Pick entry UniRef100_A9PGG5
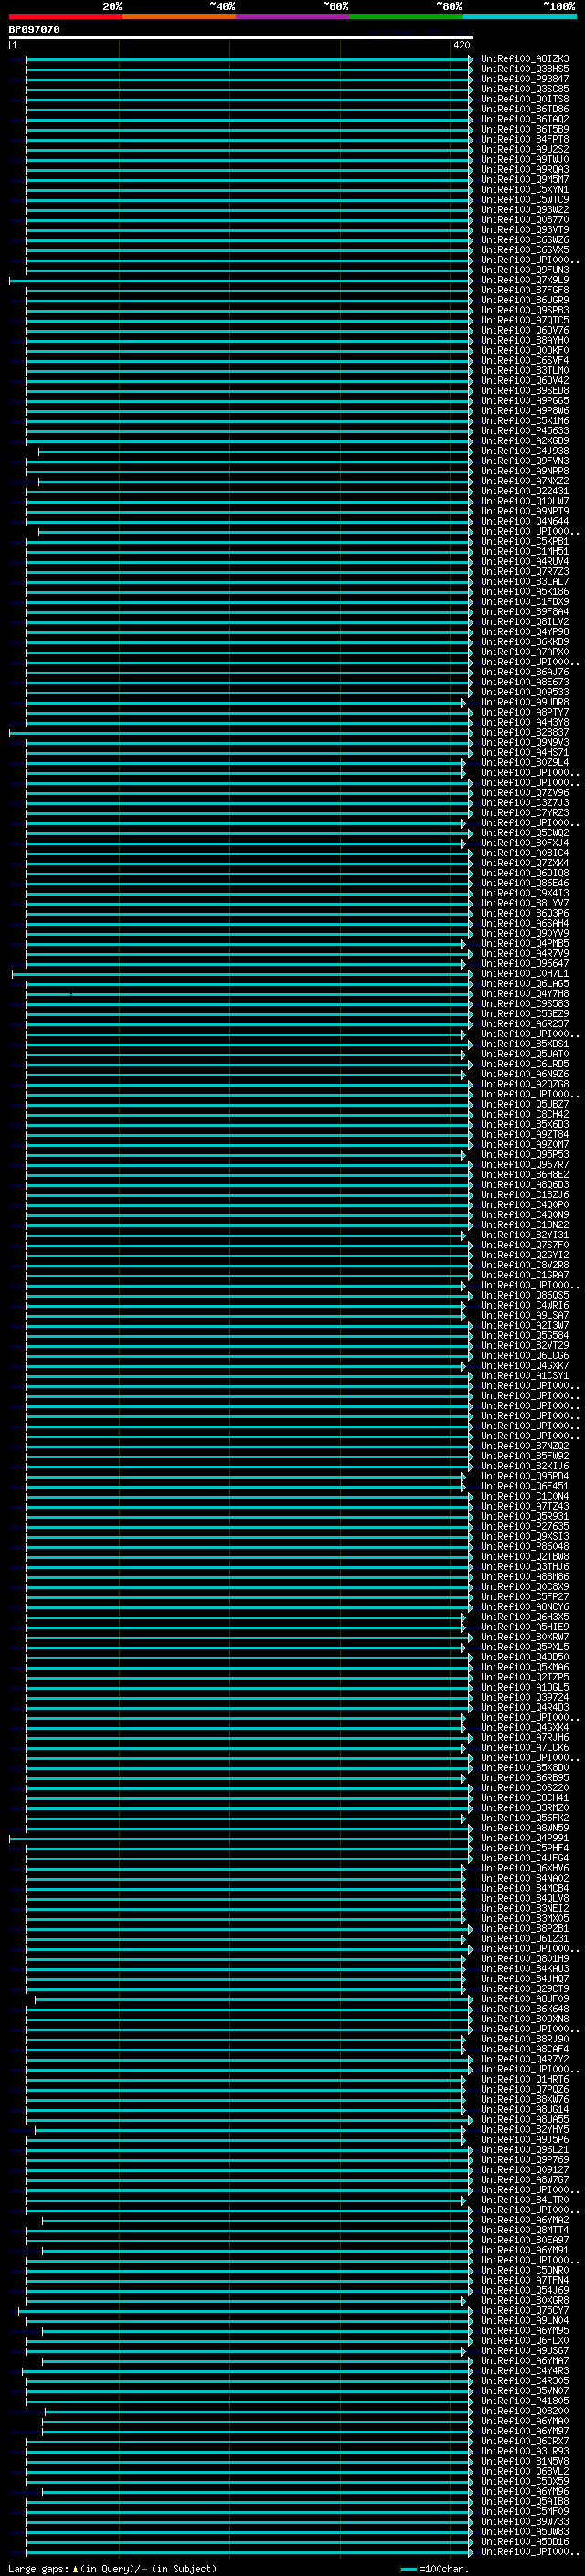 525,400
